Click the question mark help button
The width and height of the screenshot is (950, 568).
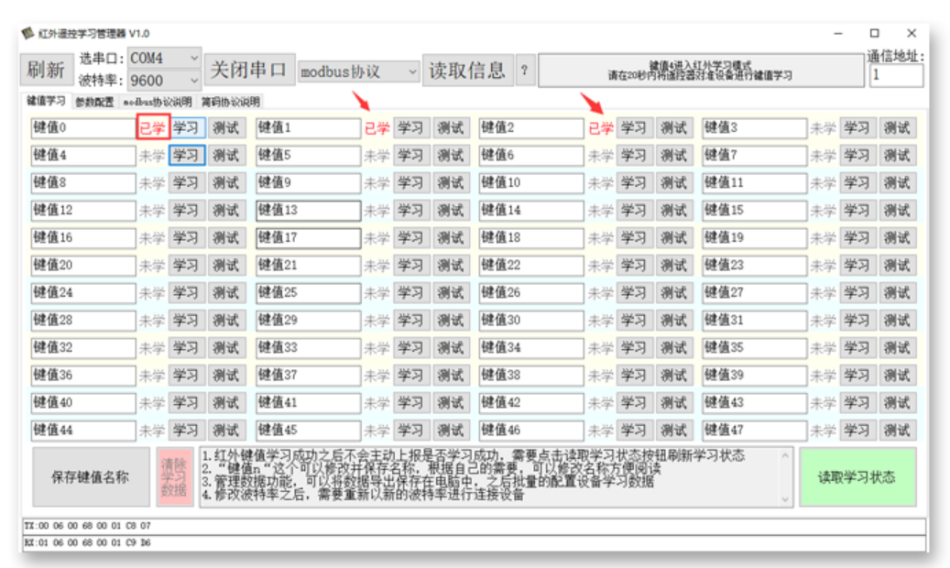525,70
